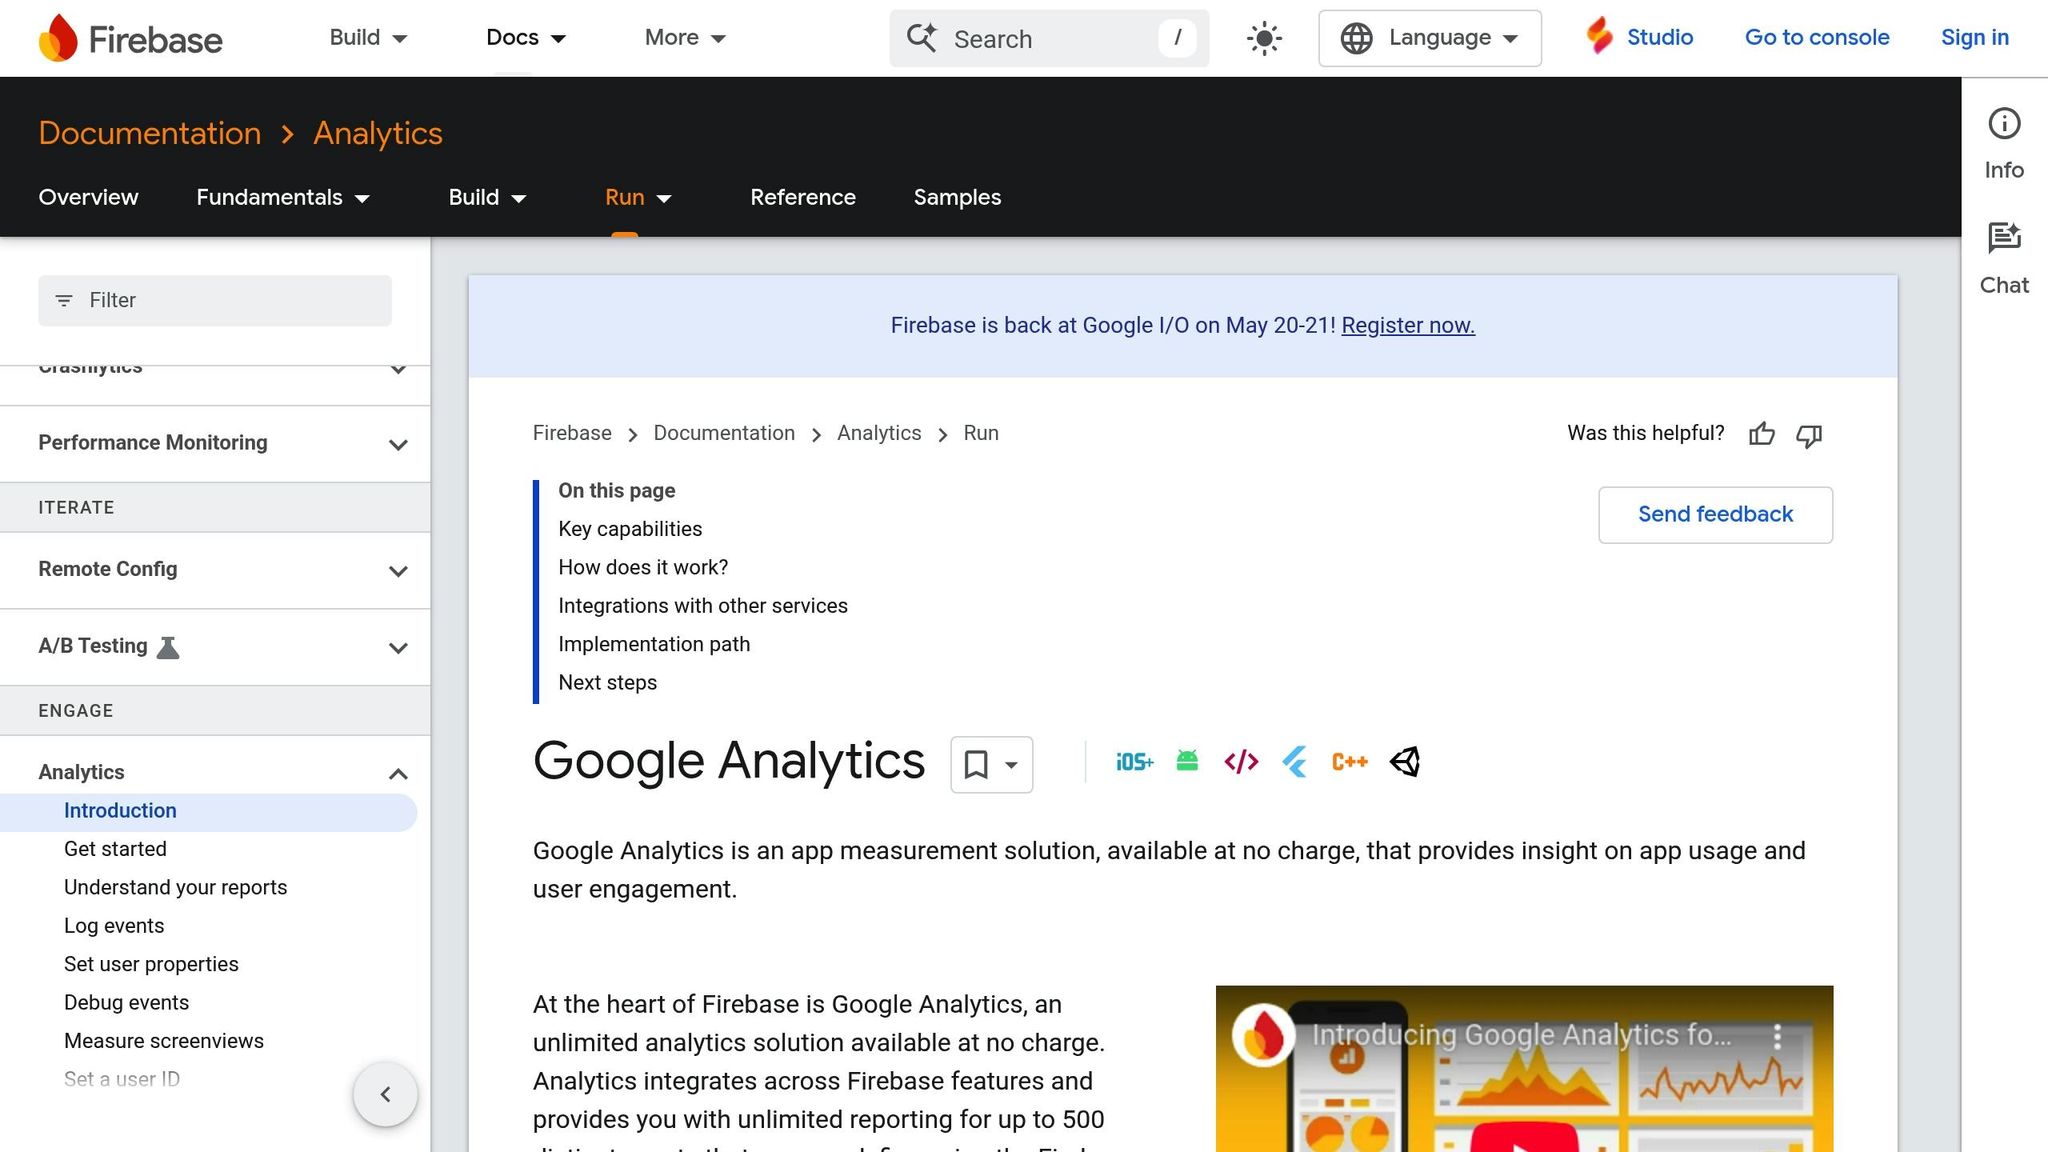Click Documentation in orange header breadcrumb

pyautogui.click(x=150, y=133)
